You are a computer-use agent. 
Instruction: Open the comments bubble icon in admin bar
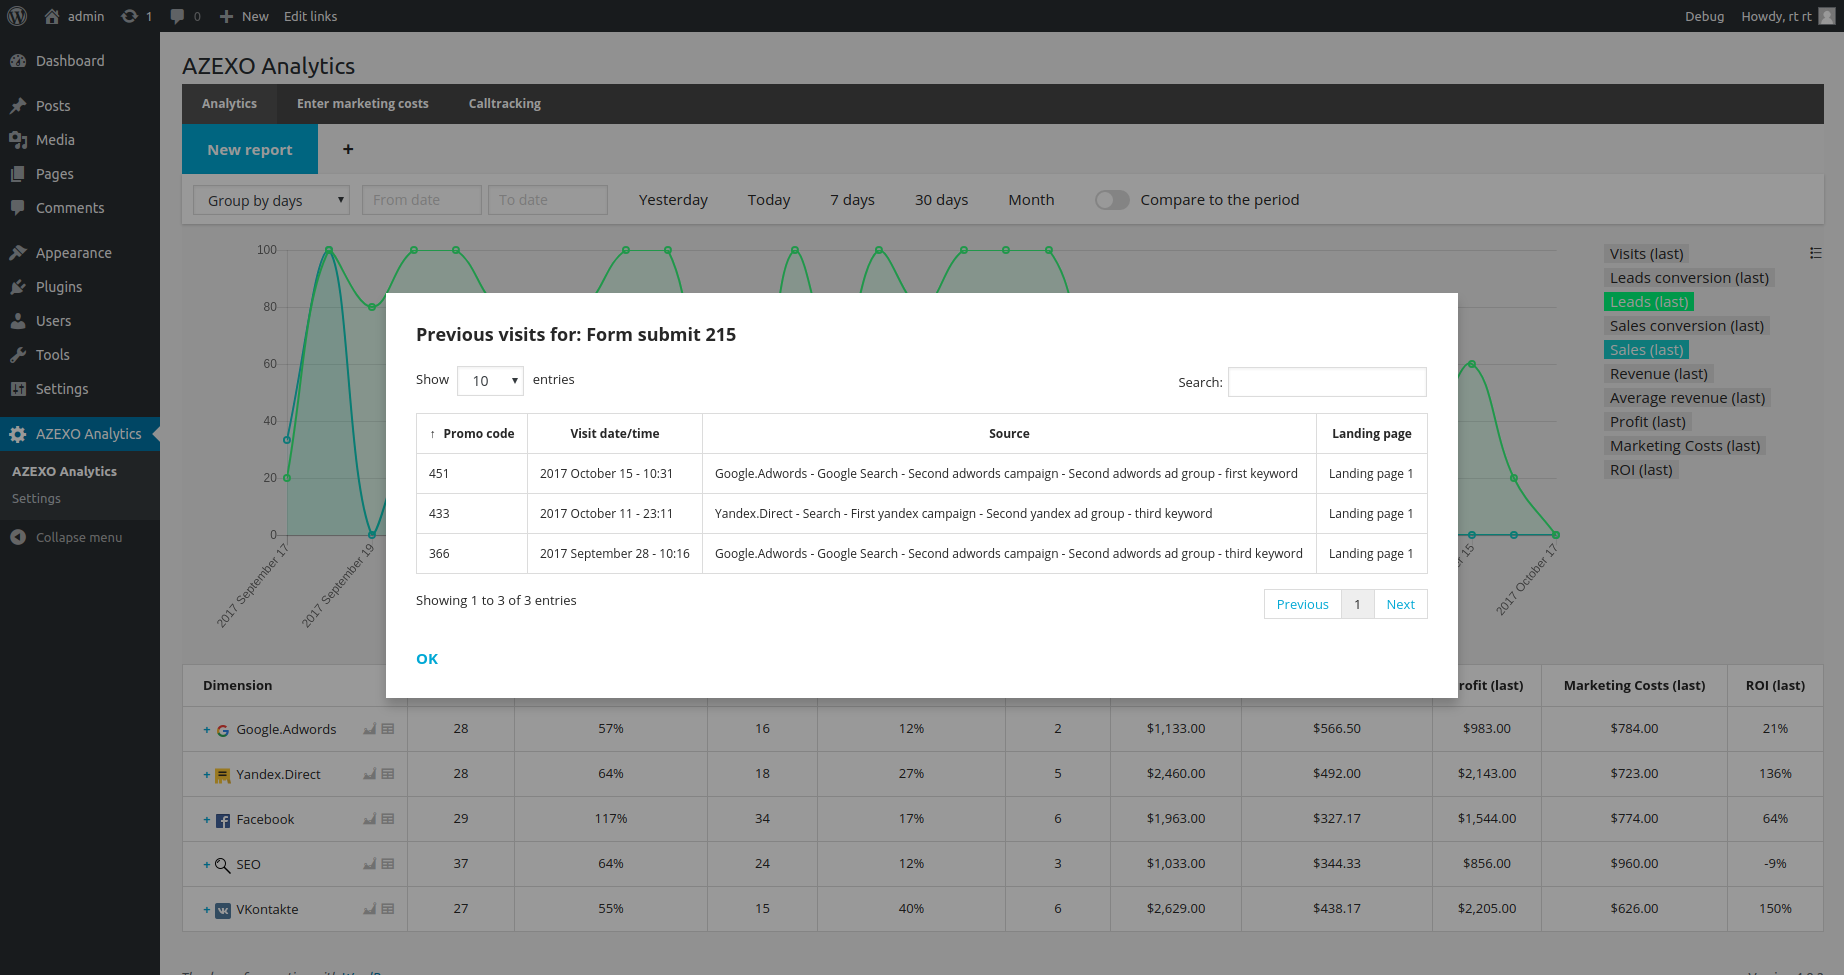[x=178, y=16]
